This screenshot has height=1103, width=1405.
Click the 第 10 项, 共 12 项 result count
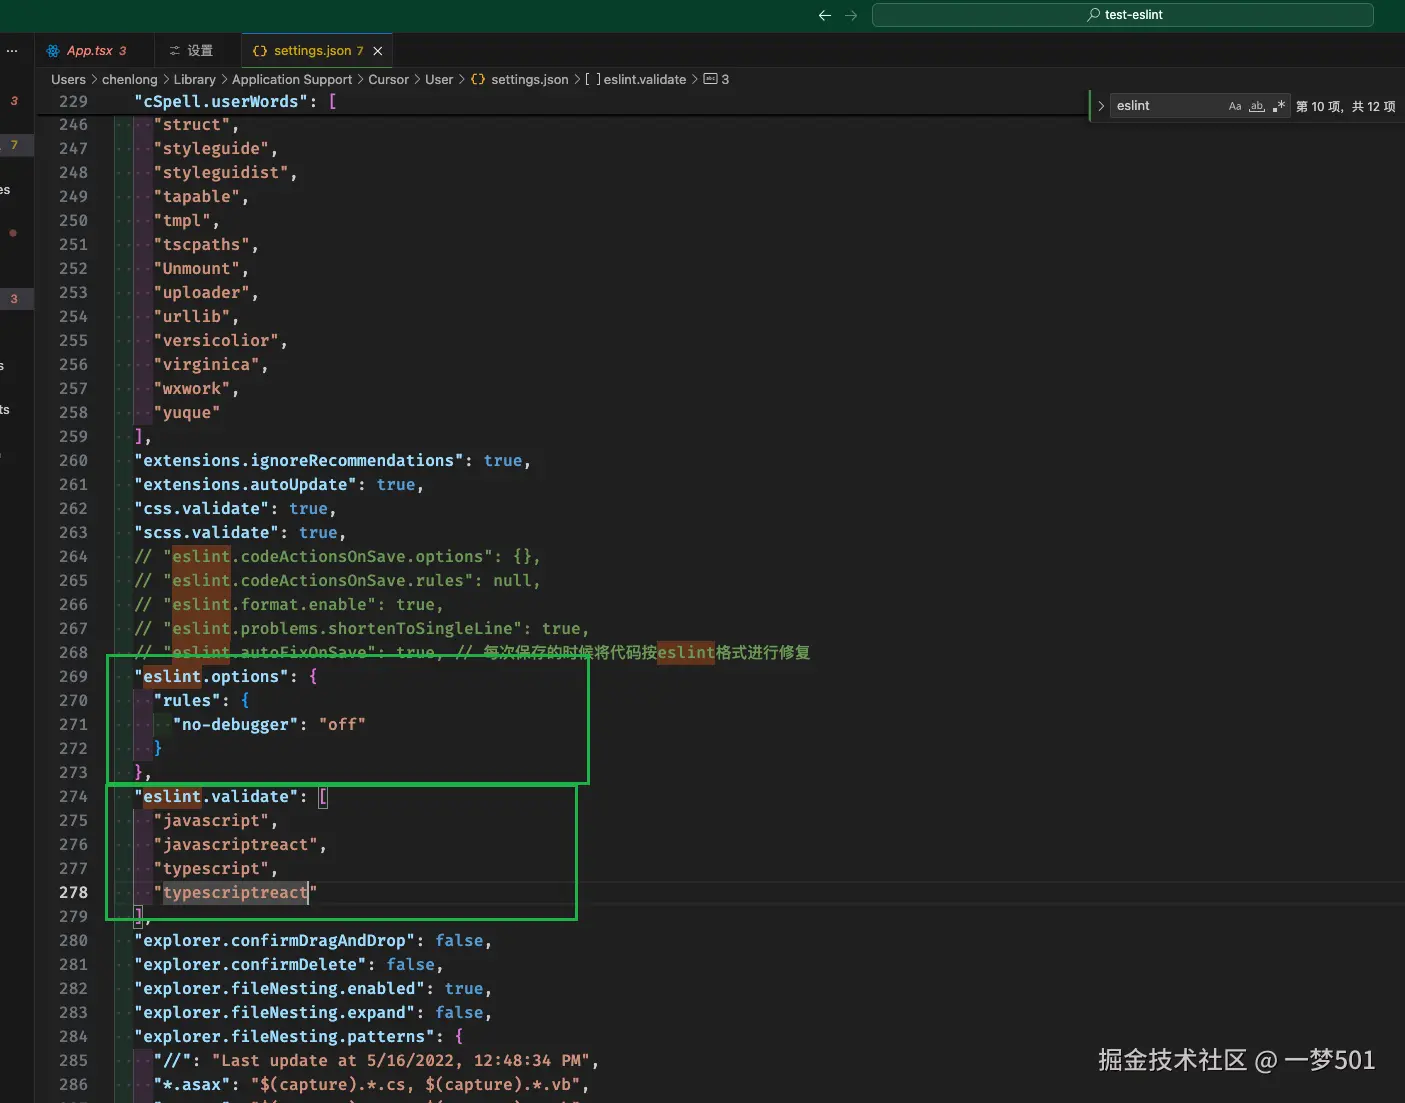click(x=1346, y=106)
